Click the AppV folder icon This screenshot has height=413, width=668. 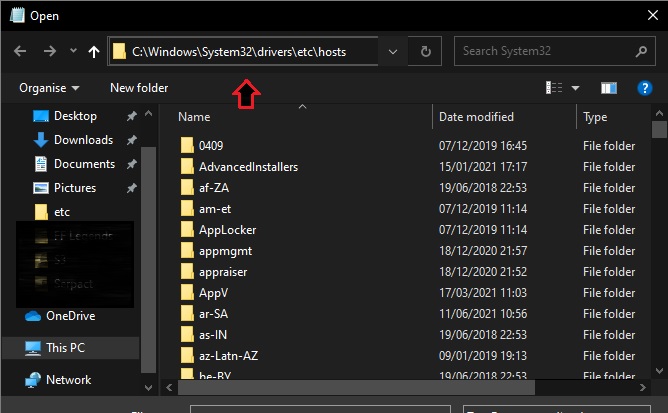(x=187, y=292)
